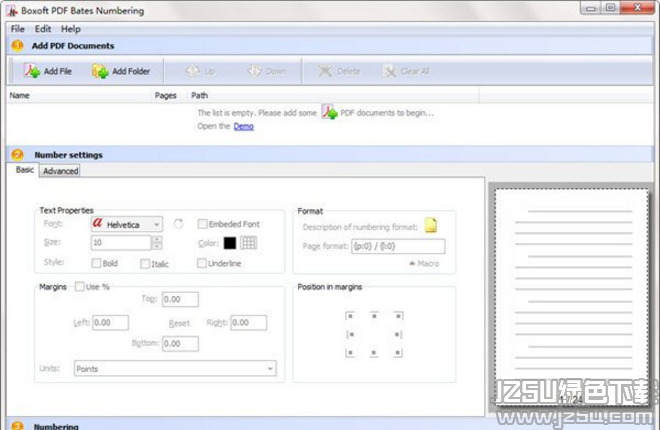
Task: Select middle-right margin position
Action: tap(398, 334)
